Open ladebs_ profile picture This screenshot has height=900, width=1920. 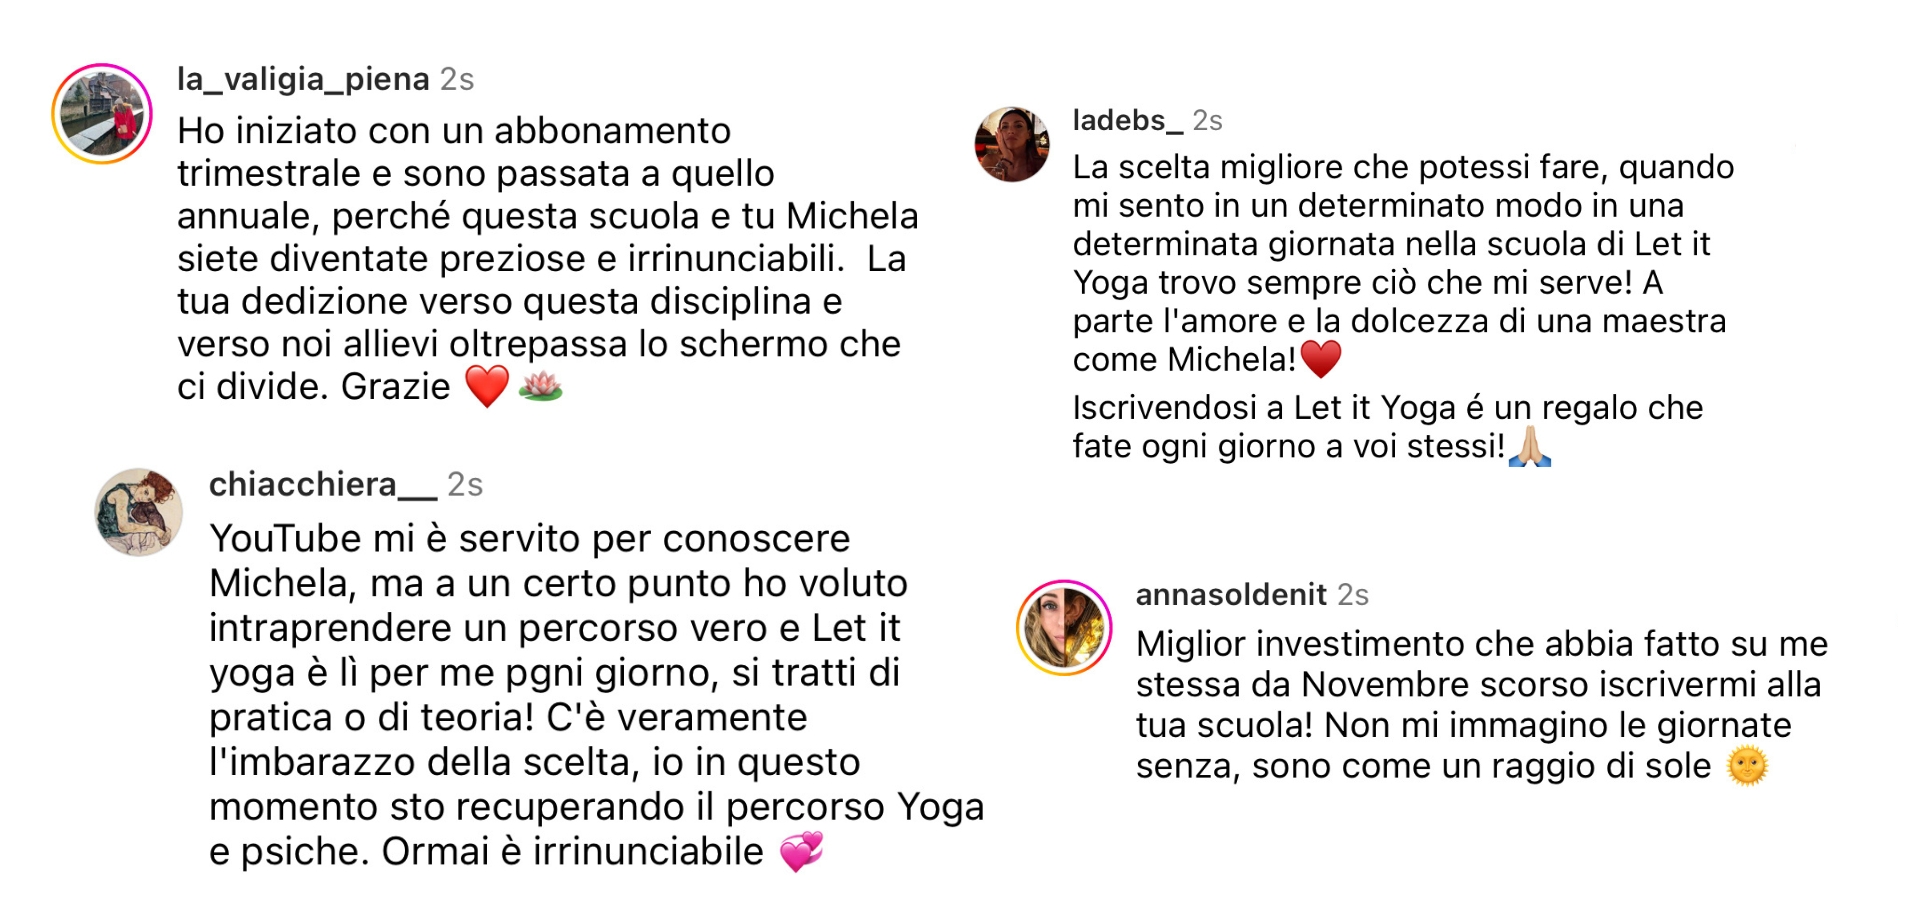pos(1012,144)
